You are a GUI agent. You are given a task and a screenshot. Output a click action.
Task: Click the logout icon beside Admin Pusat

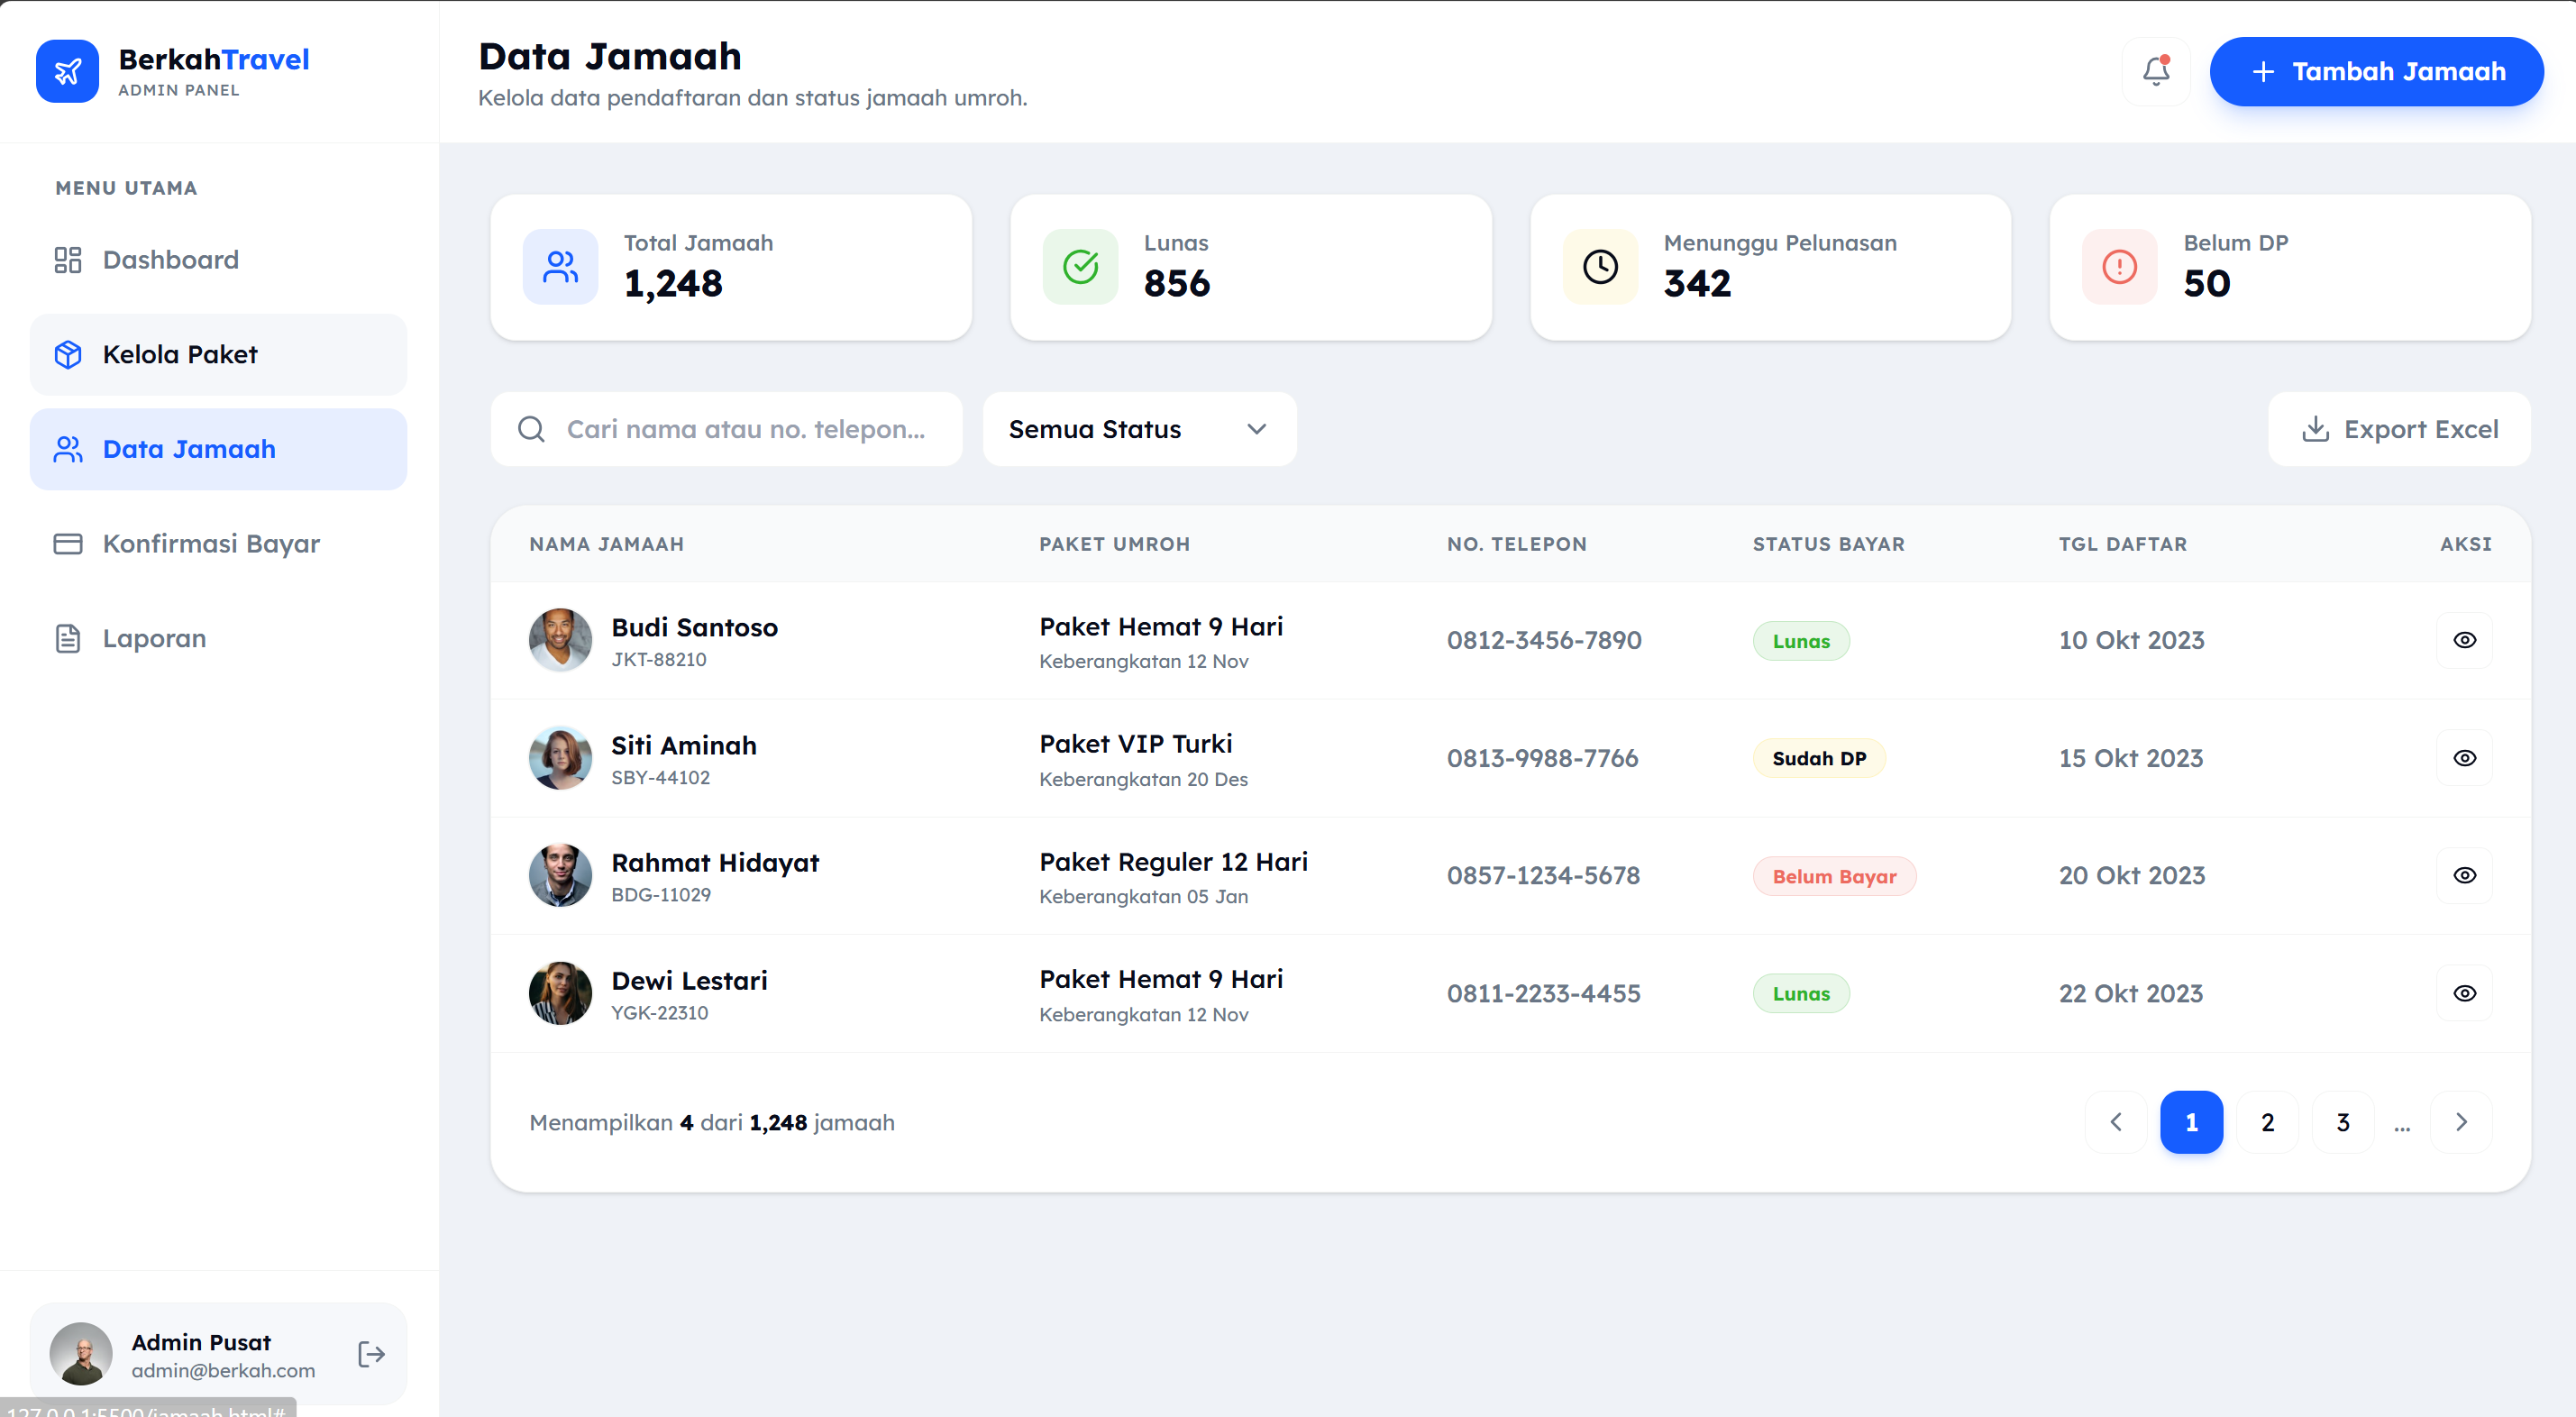click(371, 1354)
